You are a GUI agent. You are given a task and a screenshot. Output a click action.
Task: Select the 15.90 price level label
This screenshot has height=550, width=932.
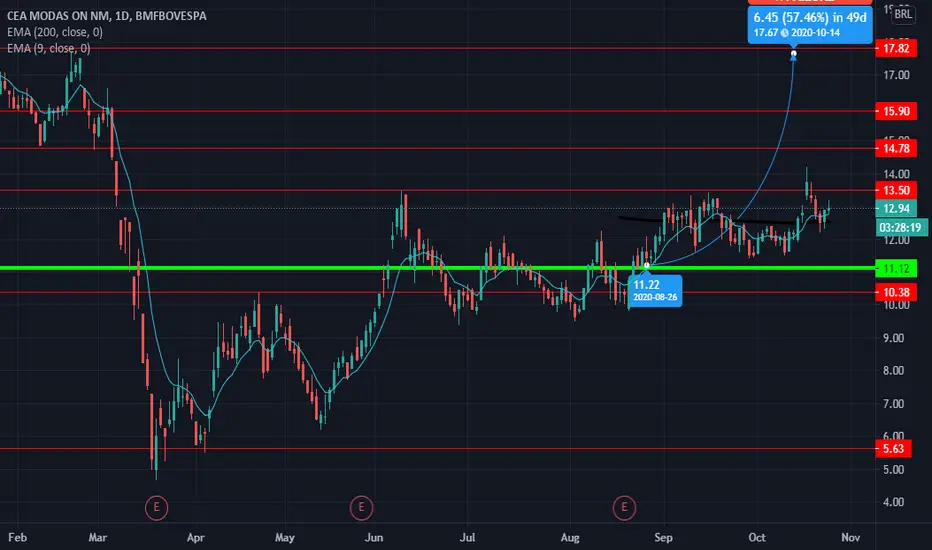tap(896, 111)
